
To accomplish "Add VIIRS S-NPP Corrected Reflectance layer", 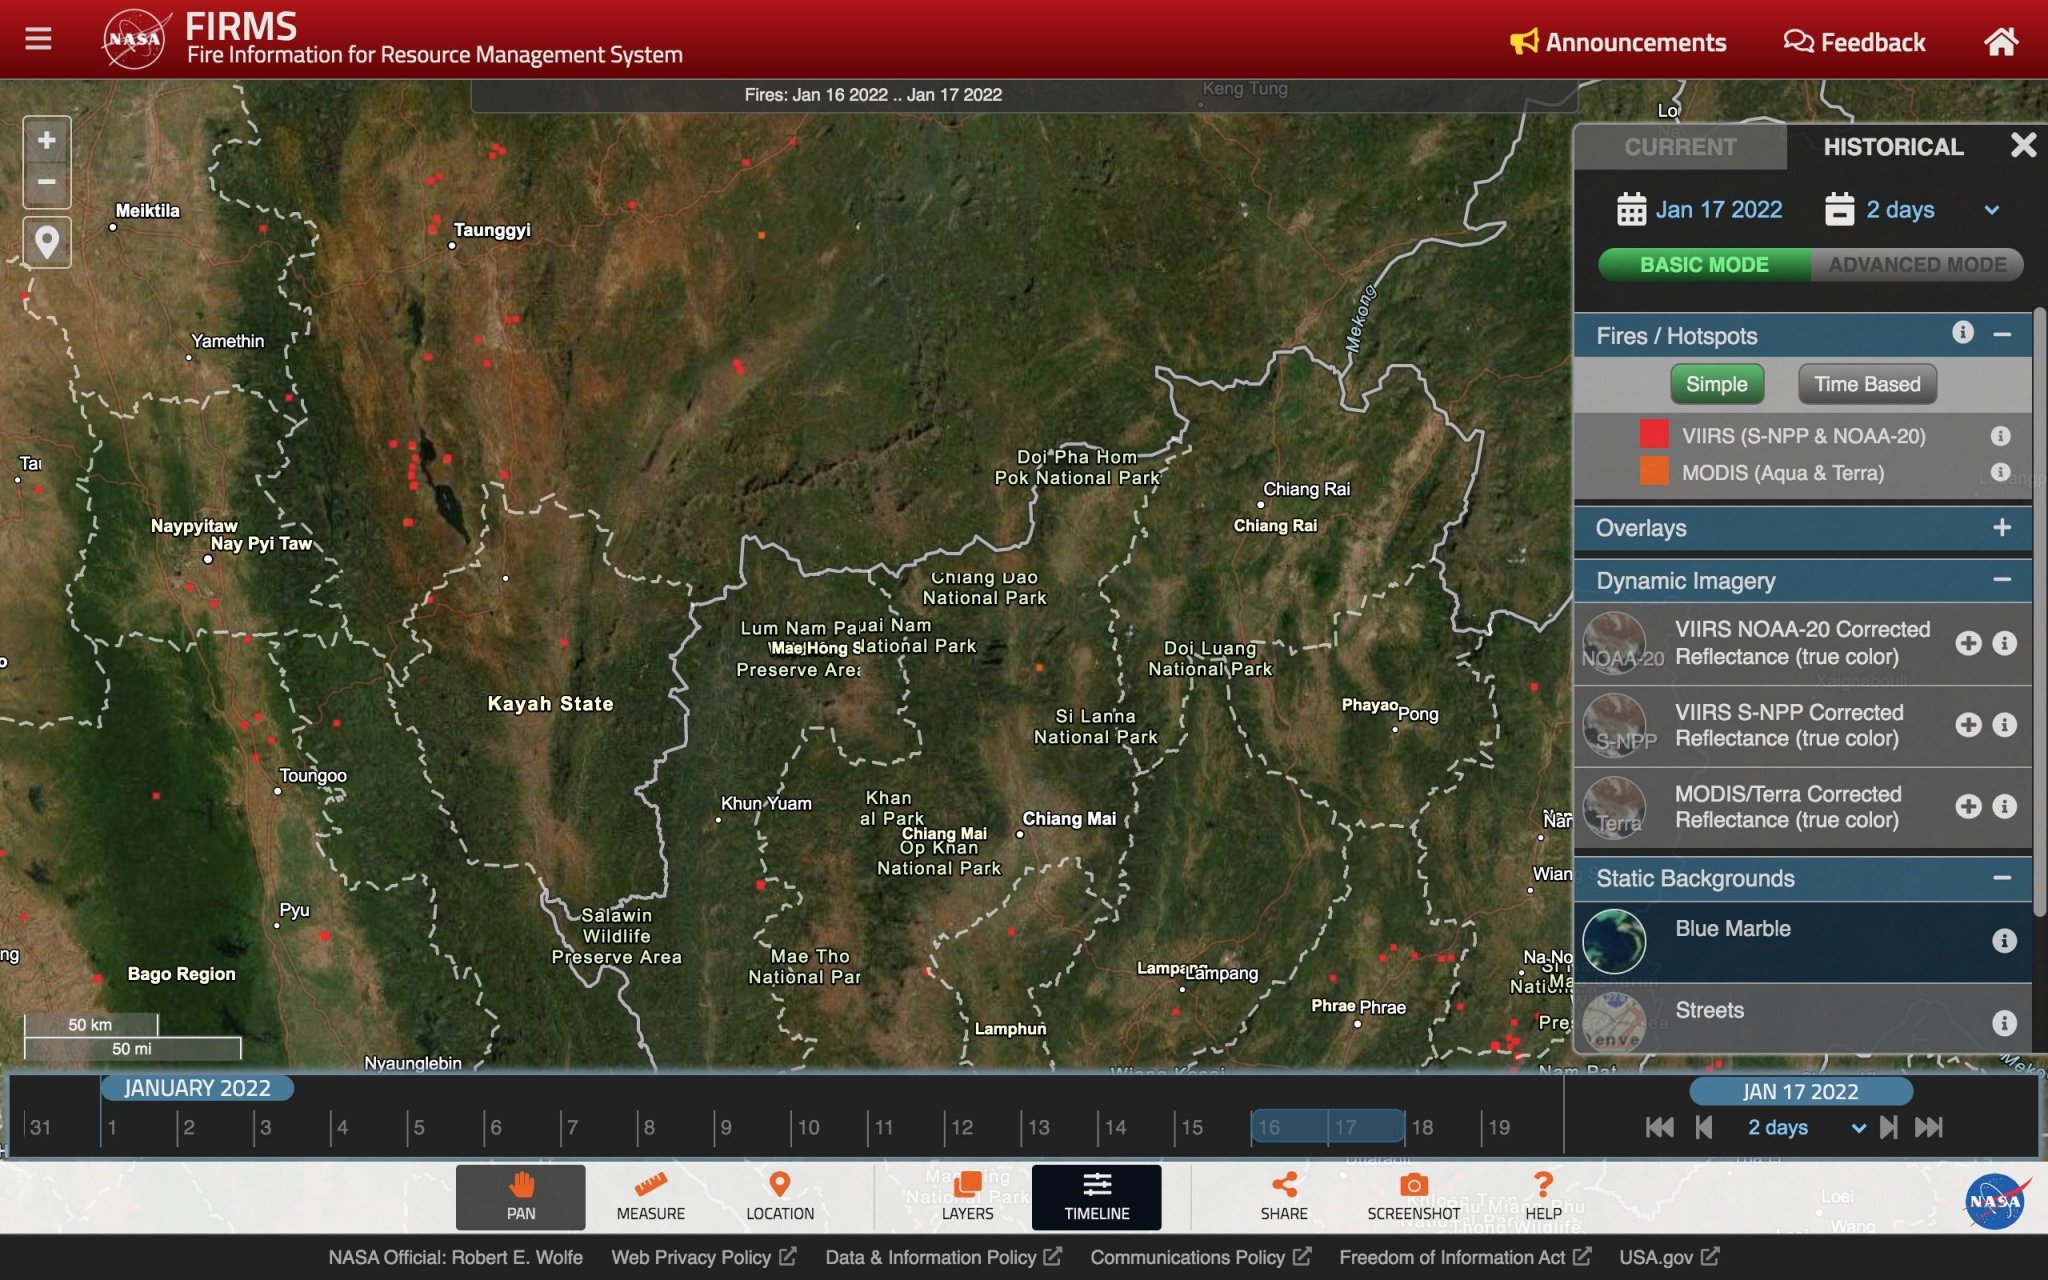I will coord(1968,725).
